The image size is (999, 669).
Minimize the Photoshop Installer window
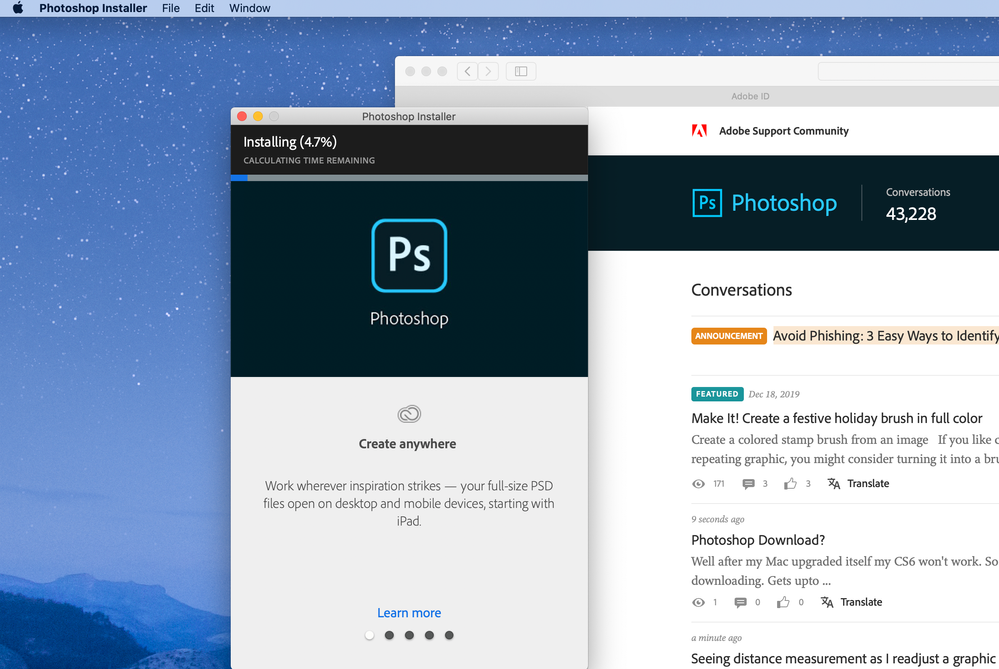pyautogui.click(x=258, y=116)
